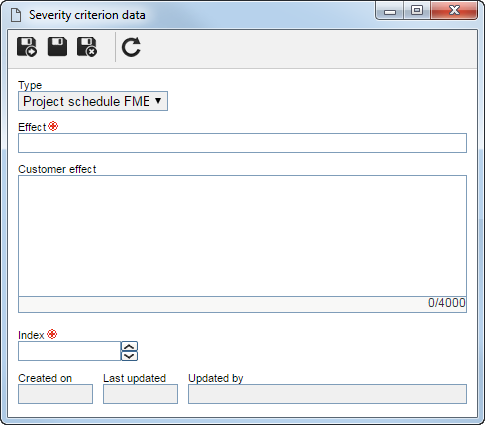This screenshot has height=425, width=485.
Task: Click the plain Save disk icon
Action: point(57,47)
